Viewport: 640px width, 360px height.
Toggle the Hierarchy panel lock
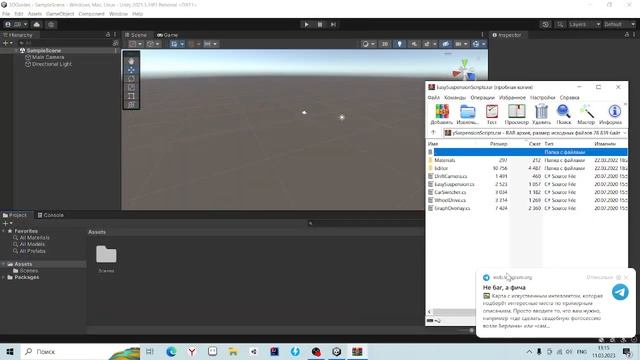click(x=108, y=35)
